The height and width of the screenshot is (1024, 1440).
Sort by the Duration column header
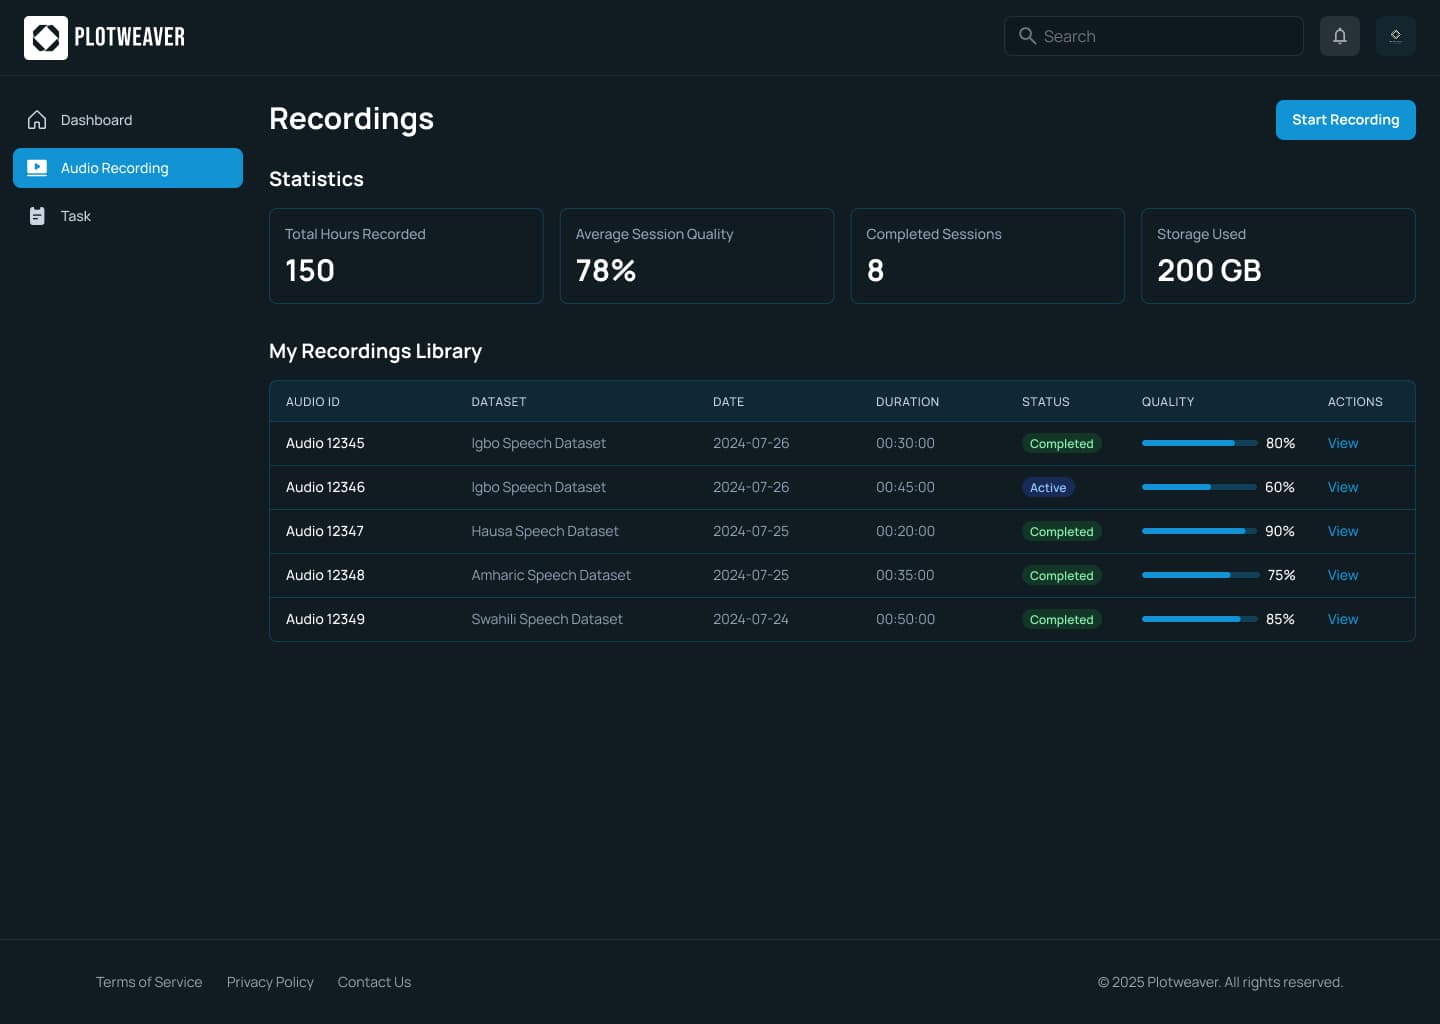tap(907, 402)
